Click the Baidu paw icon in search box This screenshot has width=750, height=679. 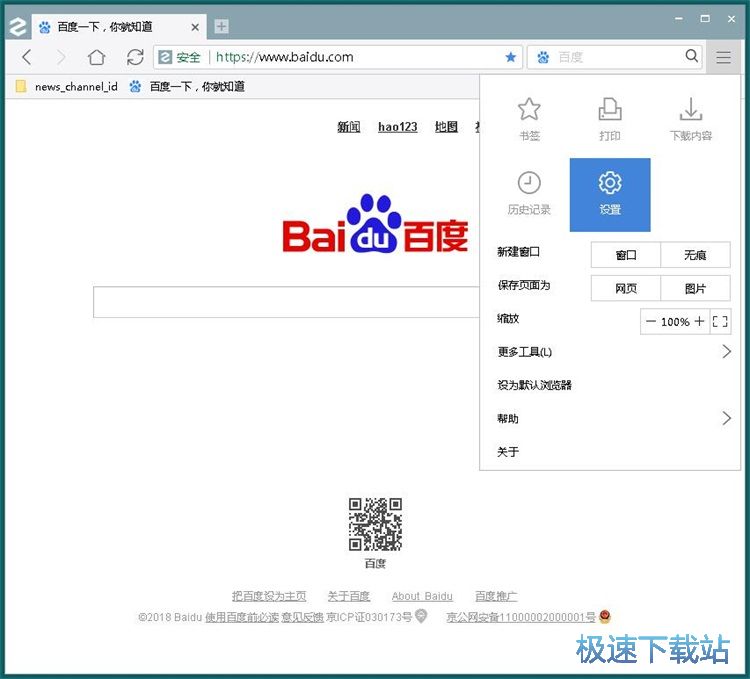[x=543, y=57]
